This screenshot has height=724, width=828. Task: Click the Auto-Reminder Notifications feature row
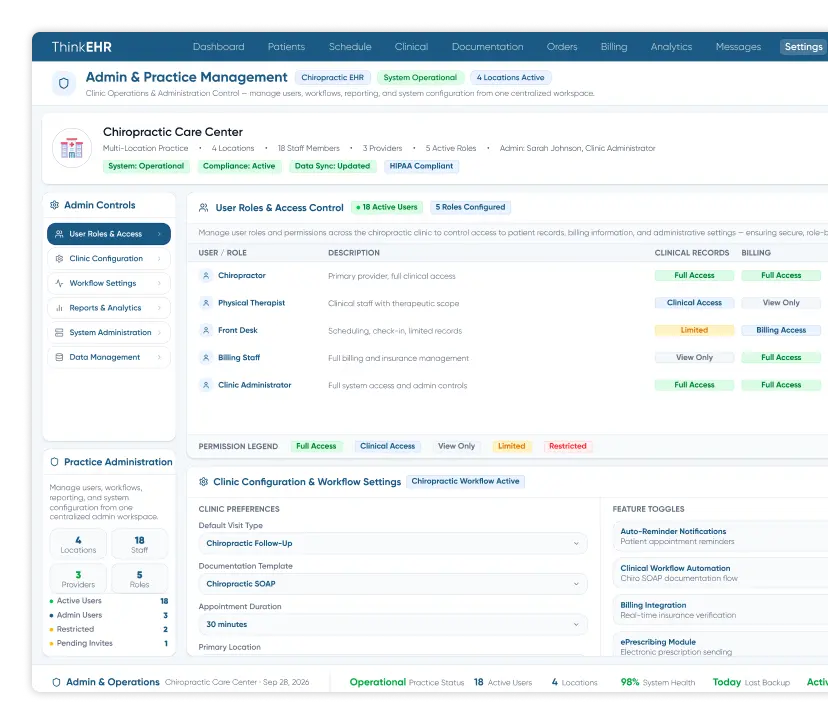point(720,537)
